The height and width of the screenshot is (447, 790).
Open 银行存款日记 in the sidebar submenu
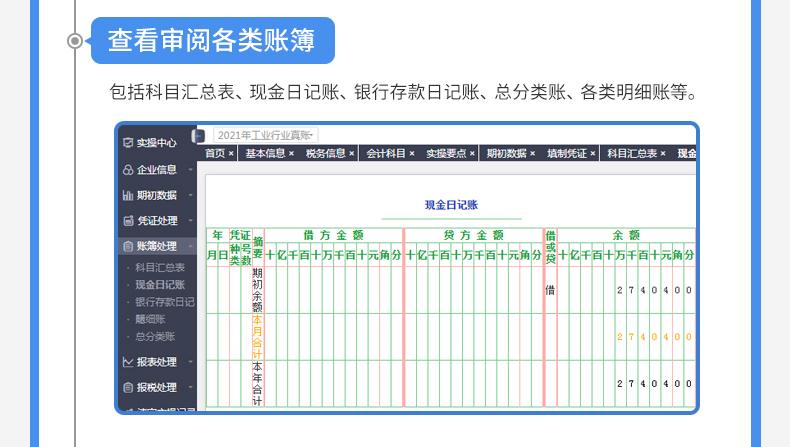(x=165, y=302)
